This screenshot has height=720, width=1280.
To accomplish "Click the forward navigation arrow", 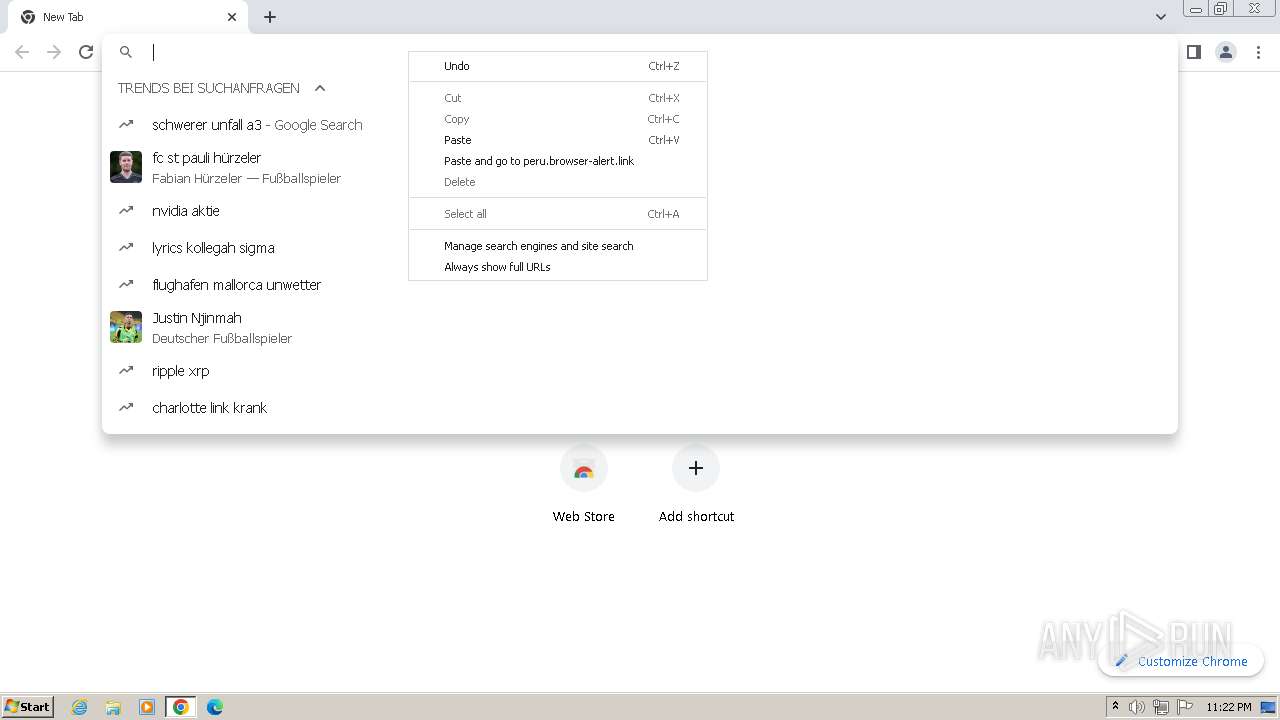I will (x=54, y=52).
